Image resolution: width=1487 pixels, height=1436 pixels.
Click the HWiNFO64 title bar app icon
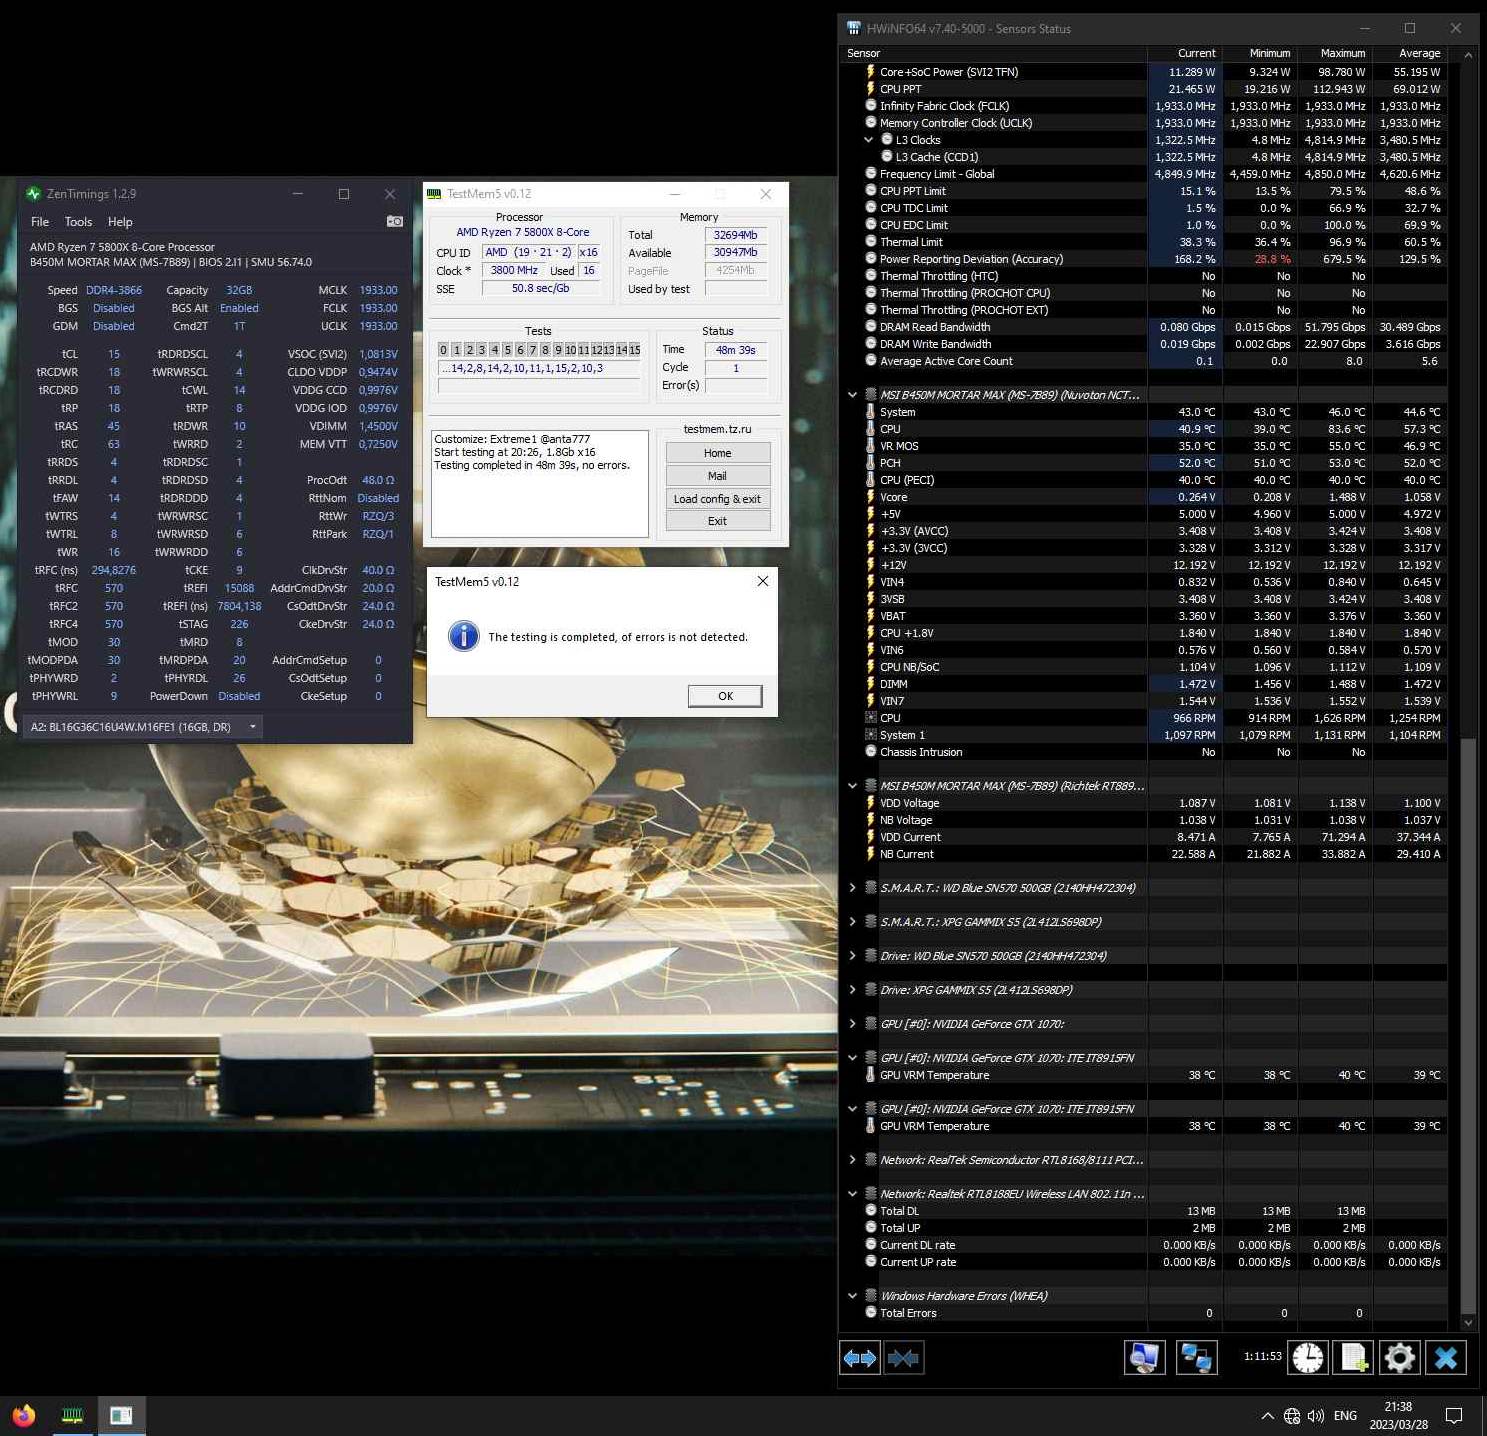(x=853, y=28)
